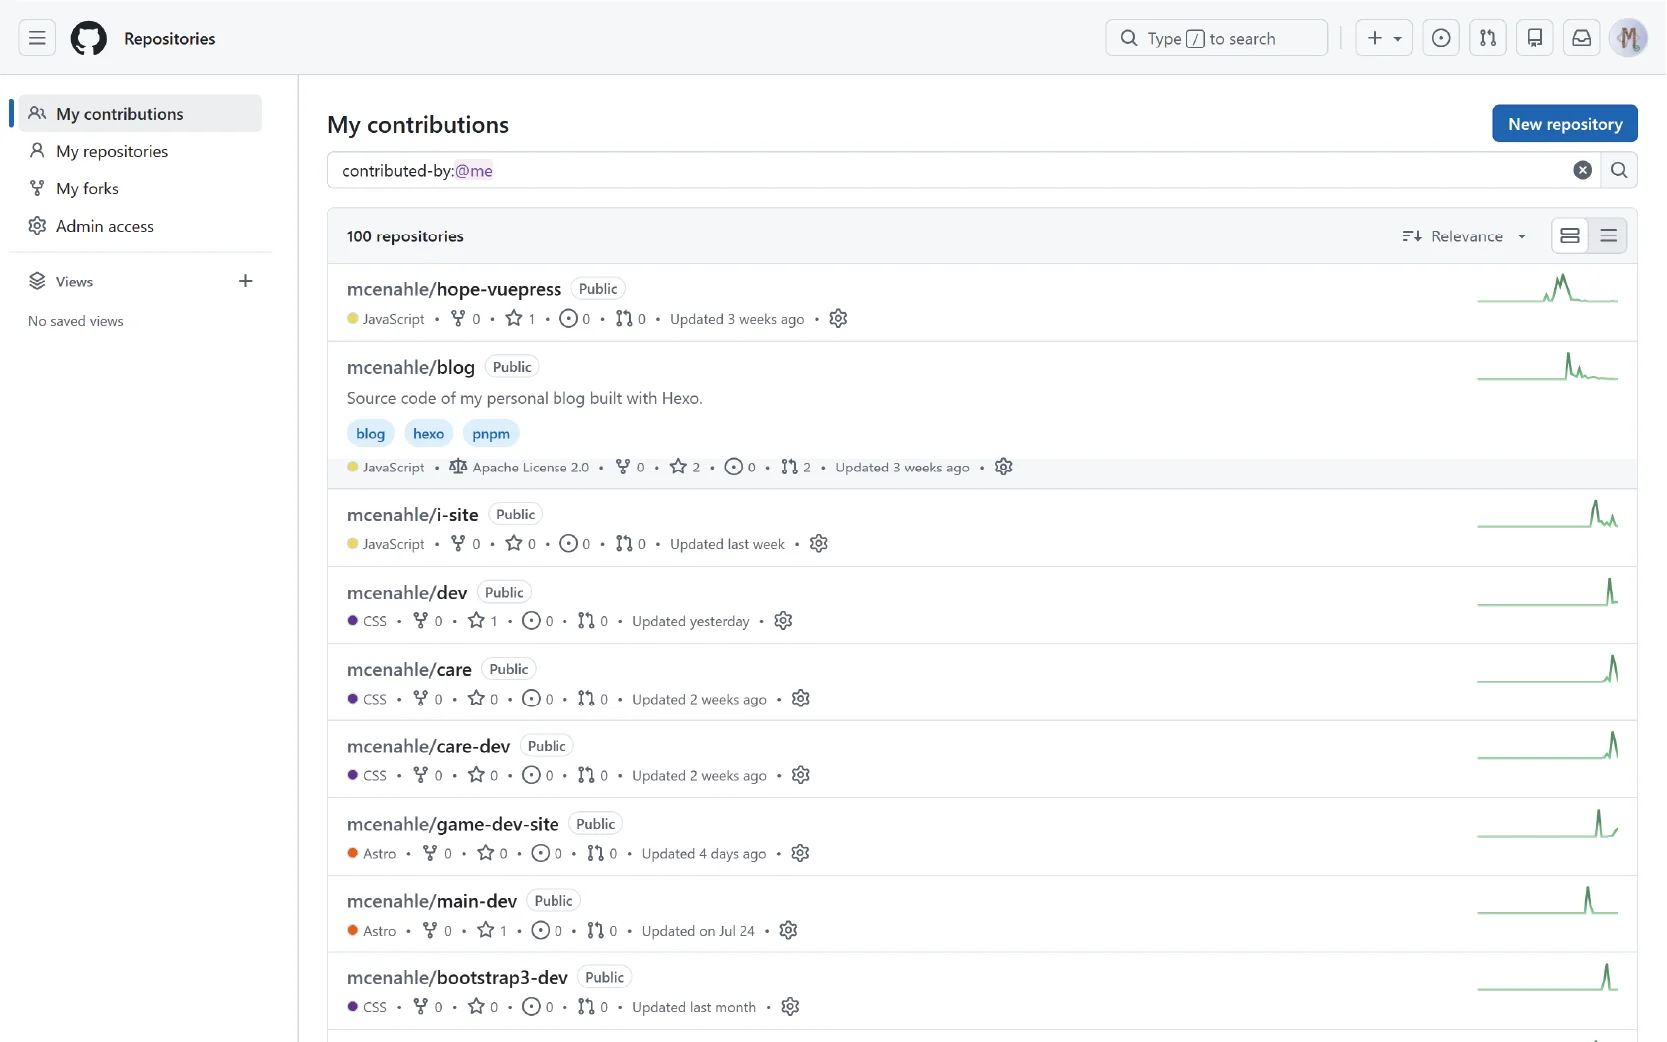Open the mcenahle/blog repository link

coord(411,367)
